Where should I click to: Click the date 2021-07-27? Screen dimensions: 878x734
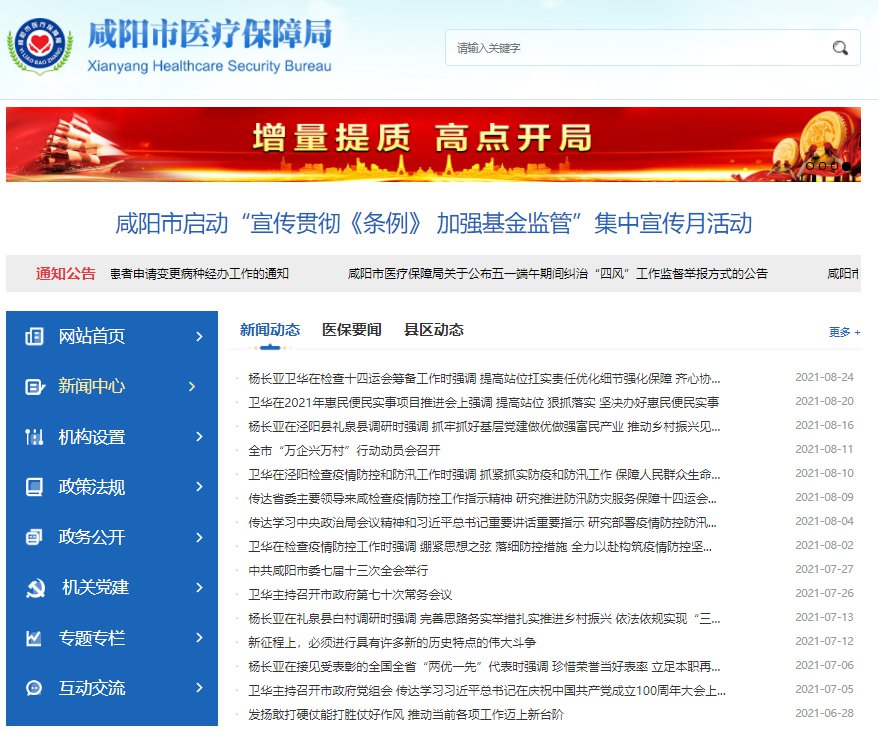[x=824, y=569]
